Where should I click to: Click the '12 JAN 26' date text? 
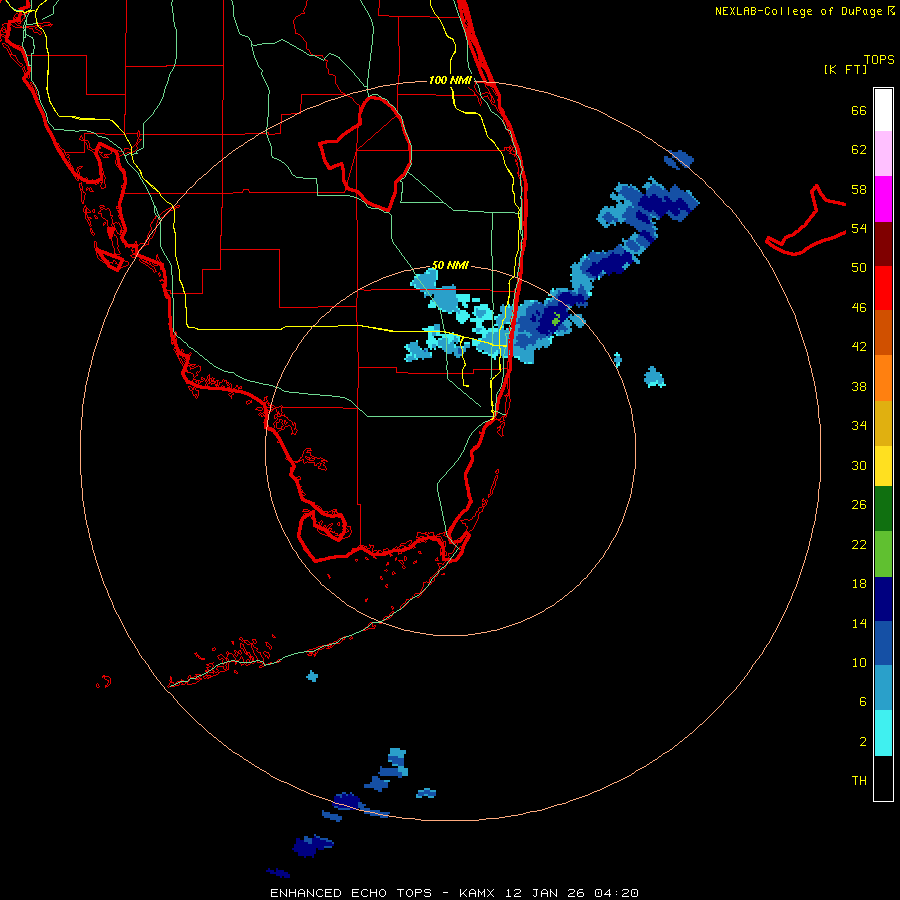point(545,893)
